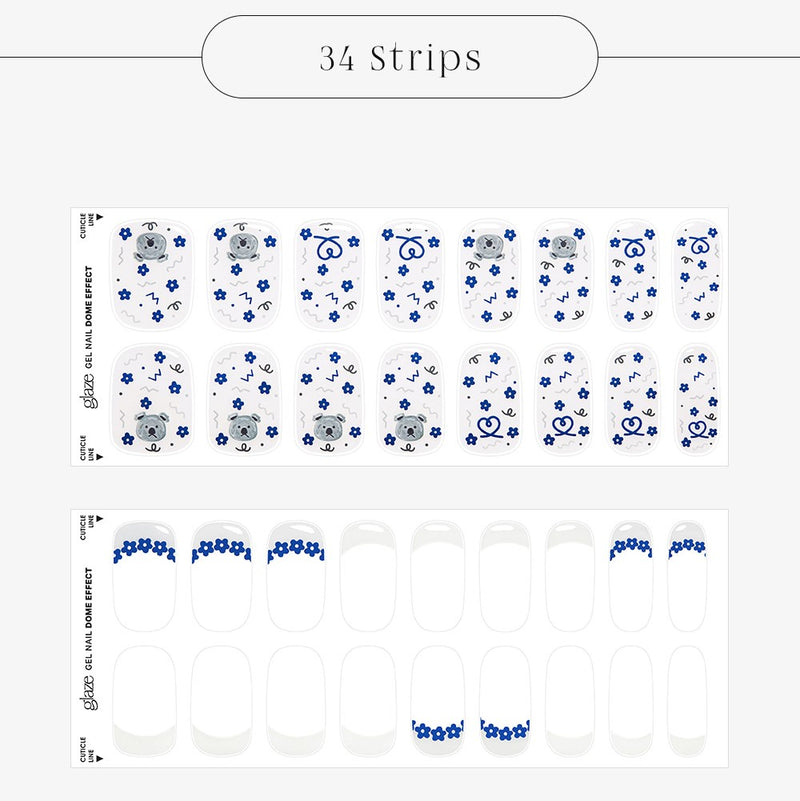
Task: Click the top cuticle line arrow on the upper sheet
Action: [100, 217]
